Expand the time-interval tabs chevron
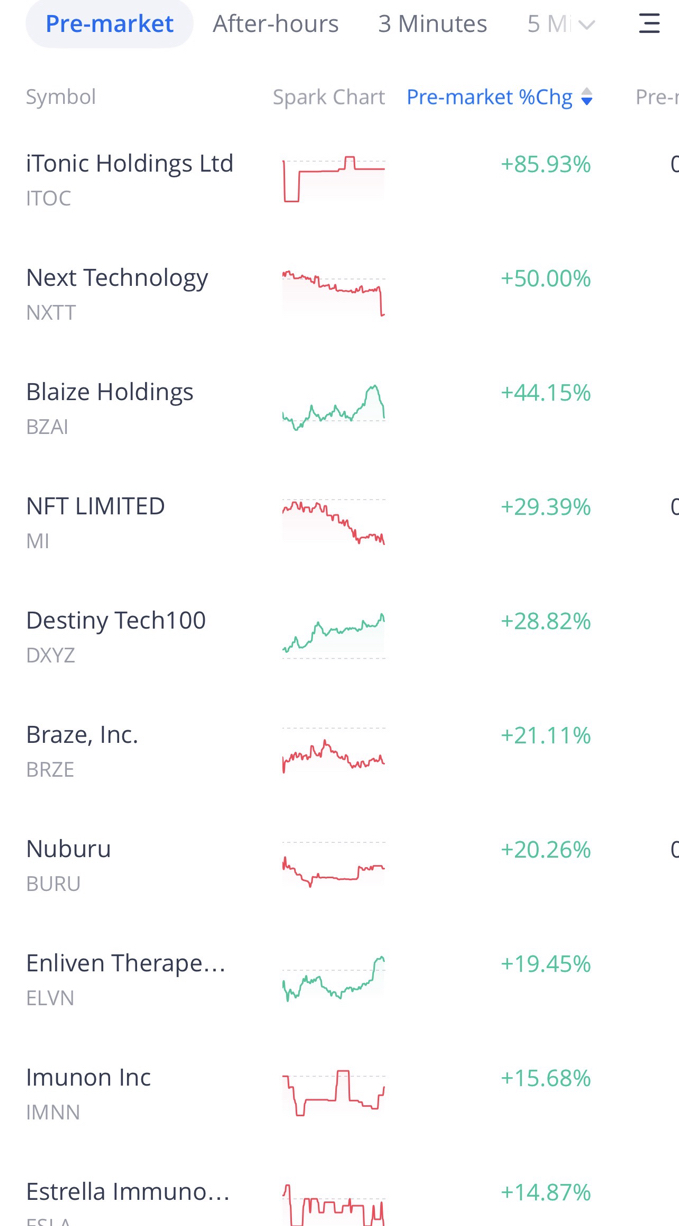This screenshot has width=679, height=1226. [587, 24]
